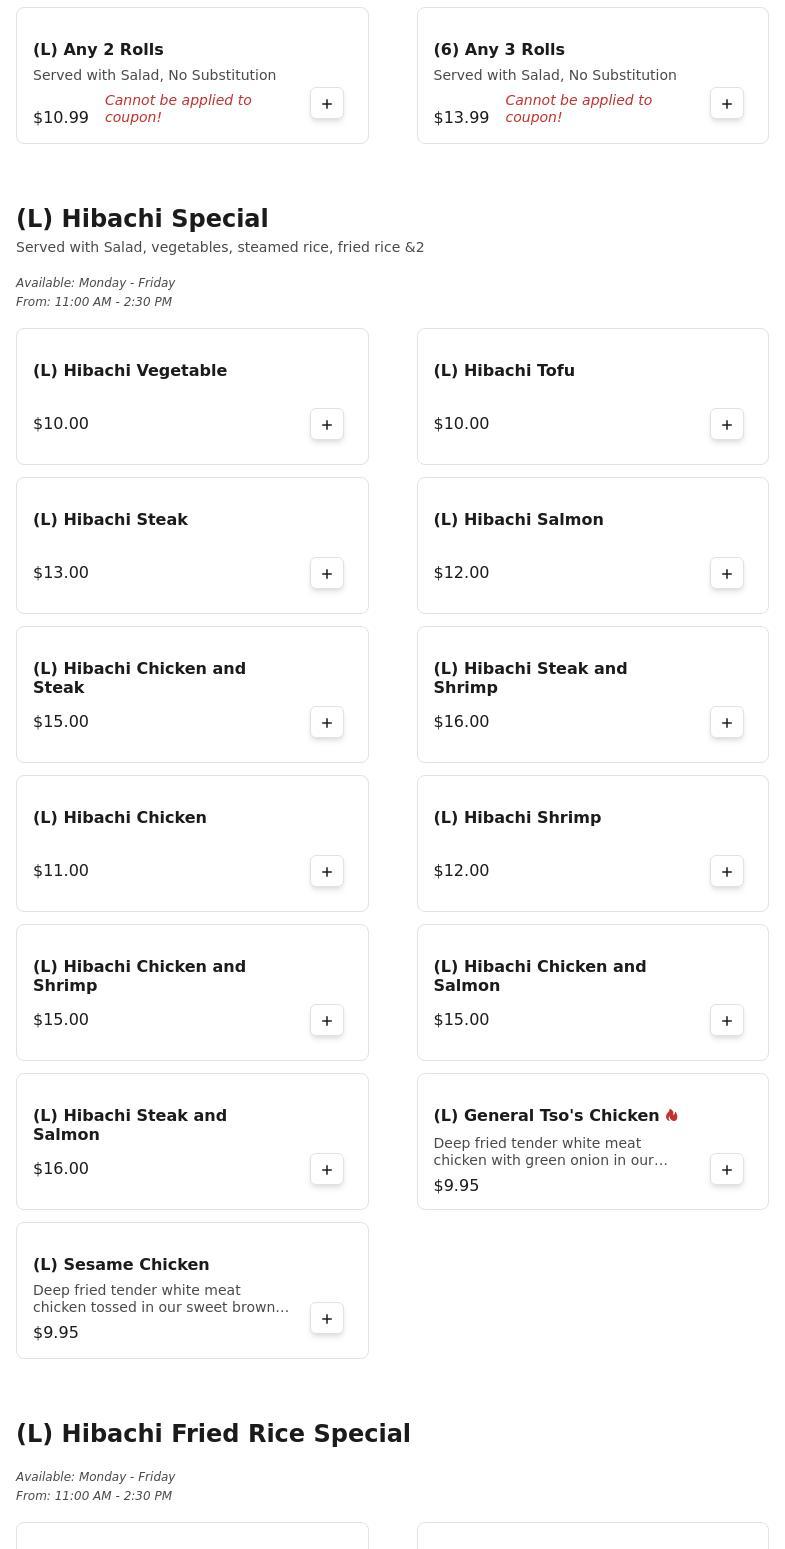Add (6) Any 3 Rolls to order
This screenshot has width=785, height=1549.
727,104
